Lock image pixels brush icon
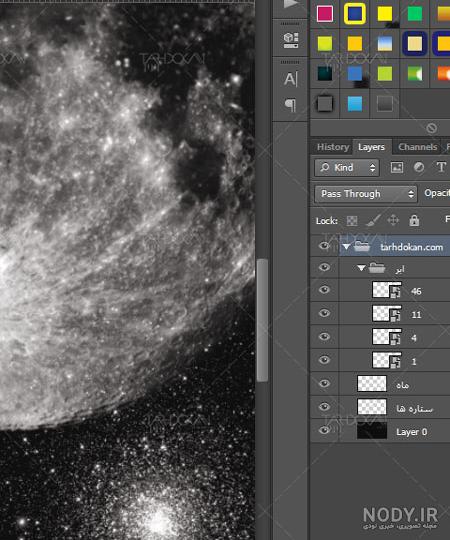This screenshot has height=540, width=450. [x=373, y=220]
